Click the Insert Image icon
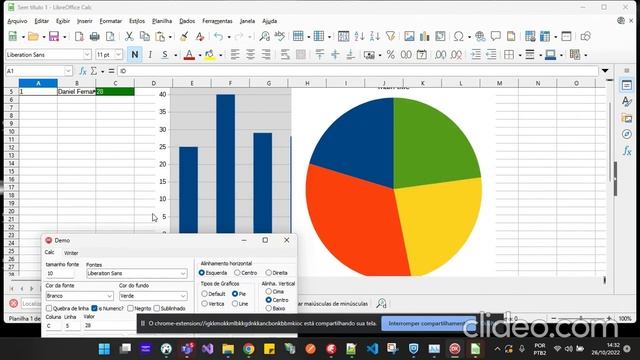The image size is (640, 360). tap(409, 36)
